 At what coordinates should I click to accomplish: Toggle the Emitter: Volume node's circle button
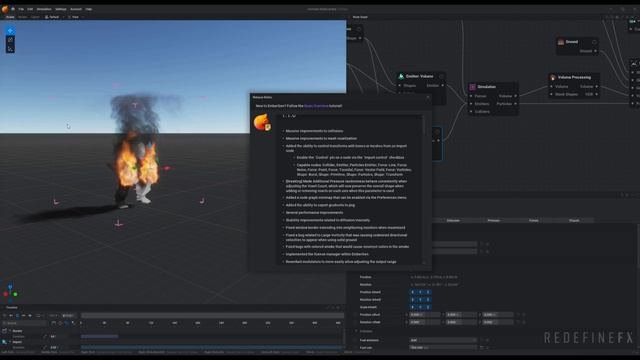pos(441,76)
